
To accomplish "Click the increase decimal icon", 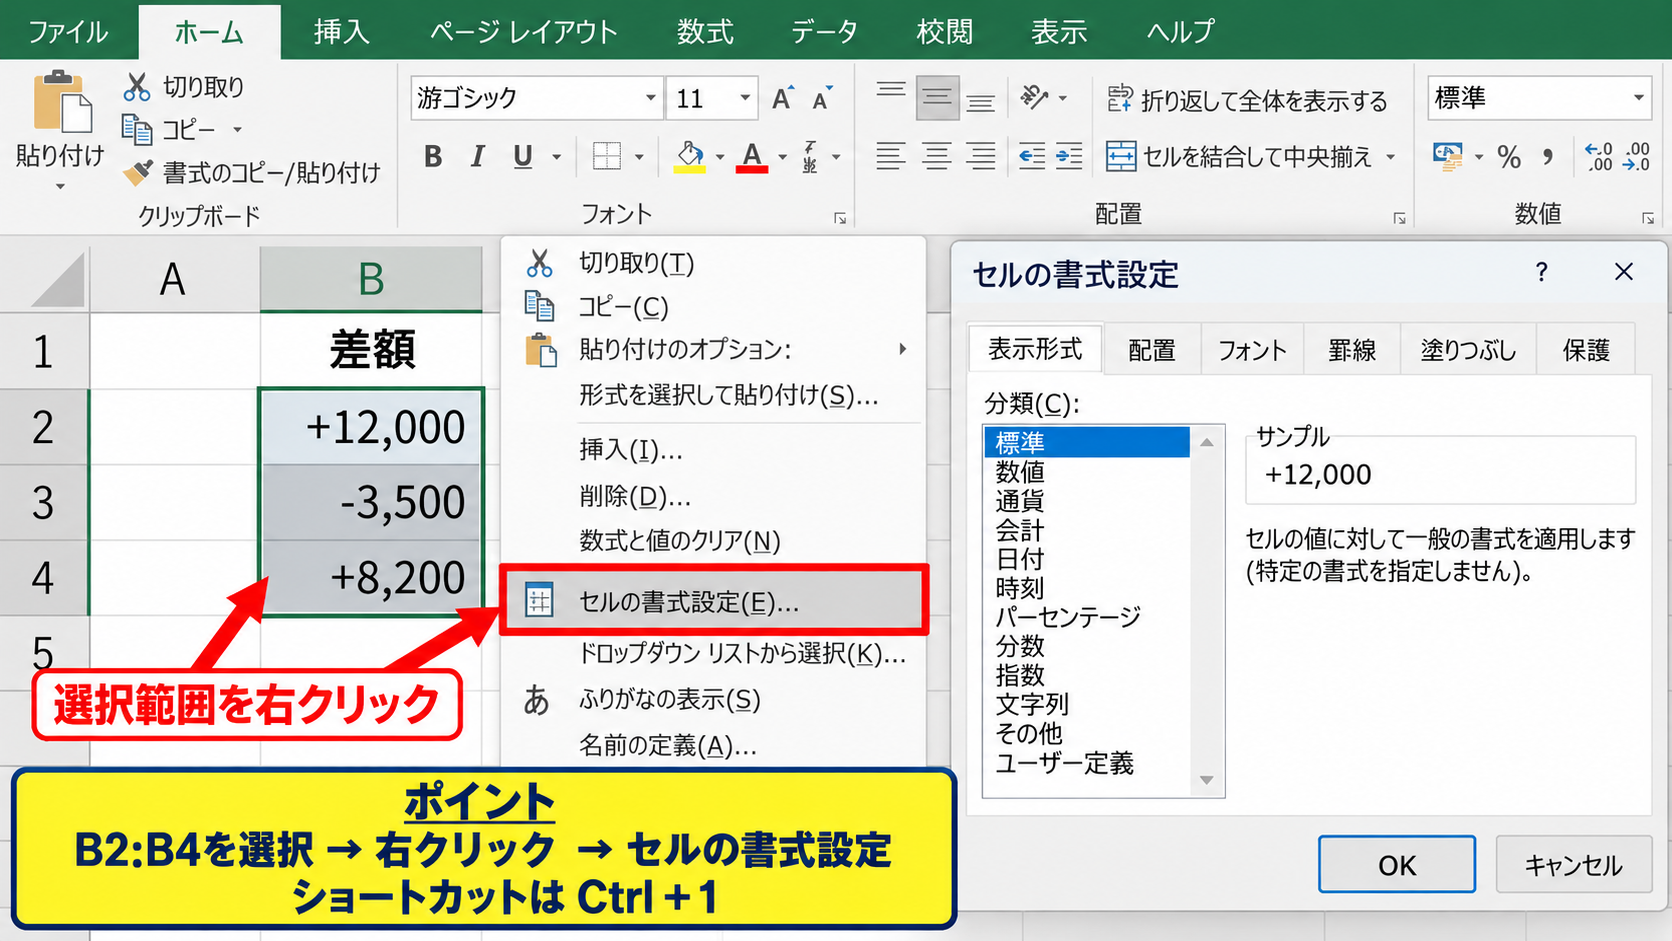I will point(1599,156).
